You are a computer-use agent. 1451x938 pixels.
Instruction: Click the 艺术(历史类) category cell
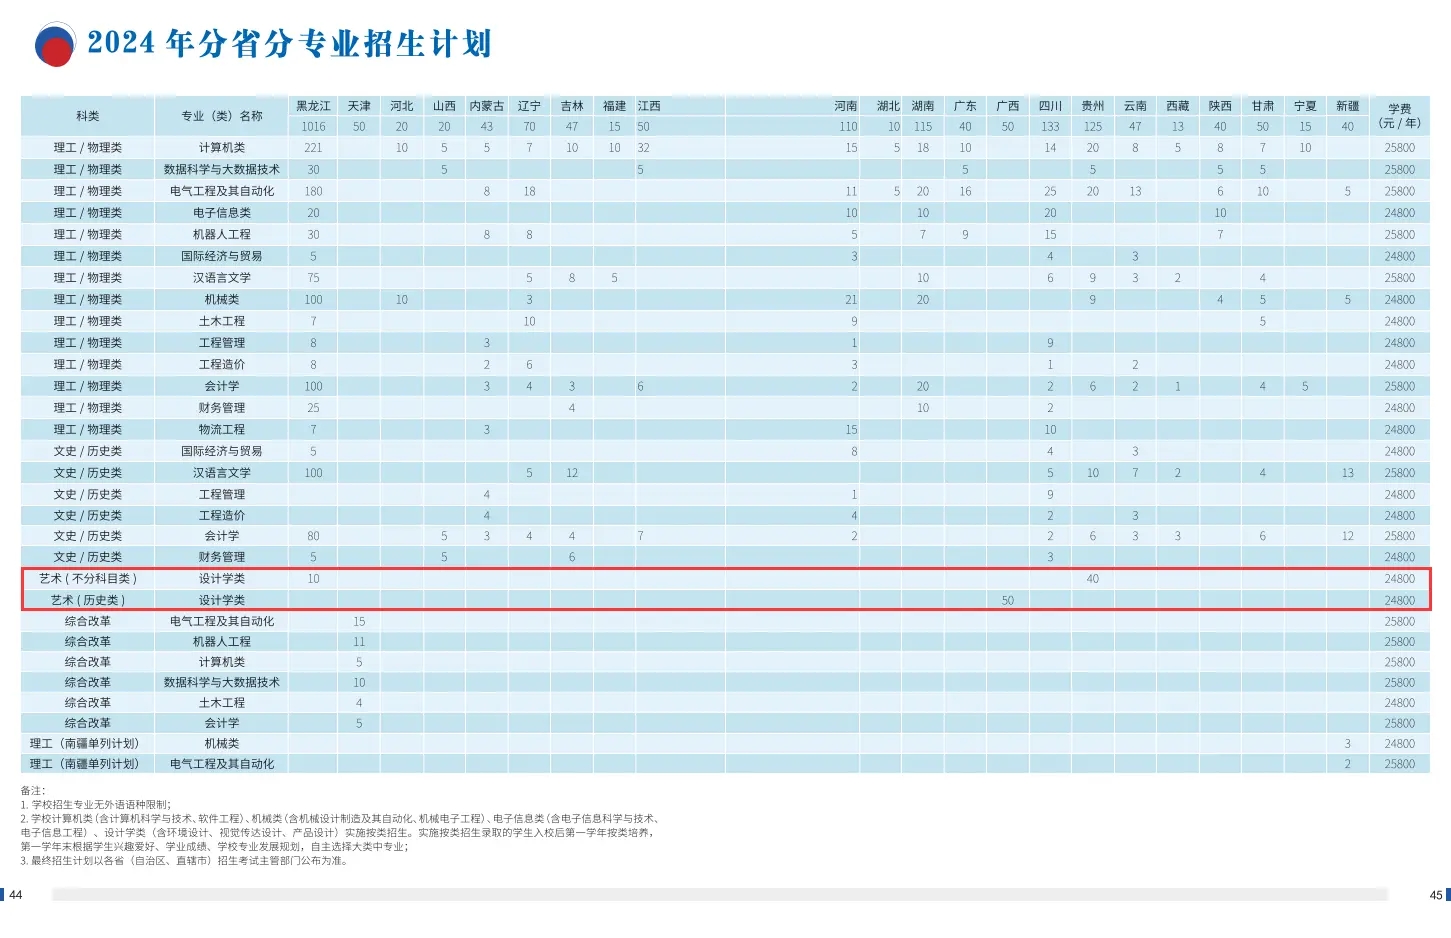pos(88,600)
